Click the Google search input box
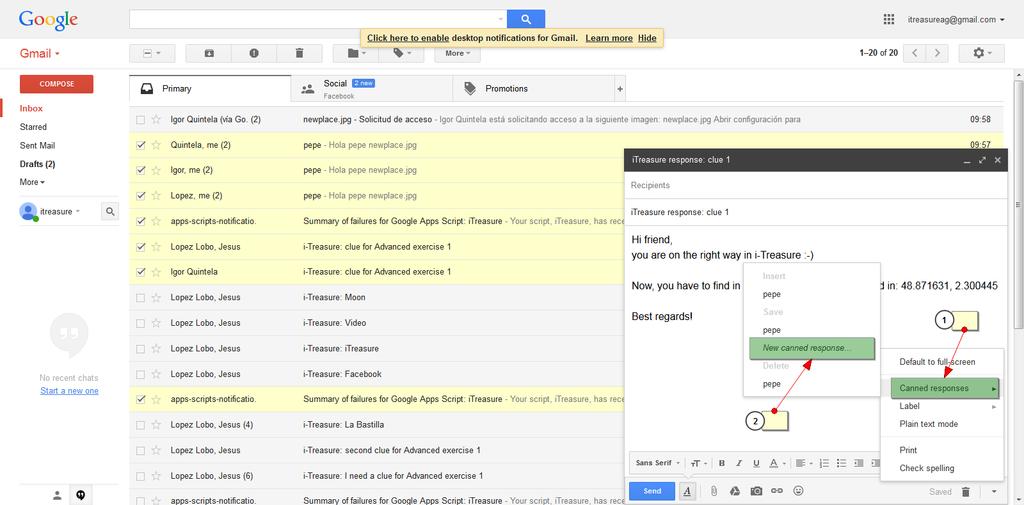 [x=318, y=19]
